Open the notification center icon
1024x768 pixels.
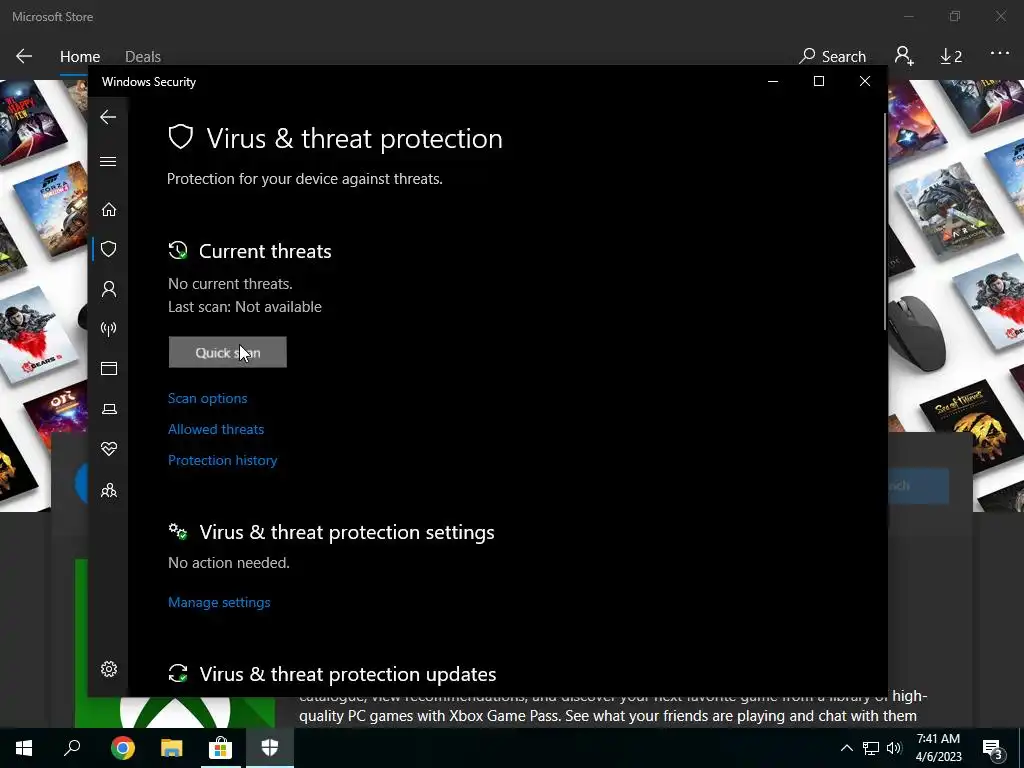(x=993, y=749)
